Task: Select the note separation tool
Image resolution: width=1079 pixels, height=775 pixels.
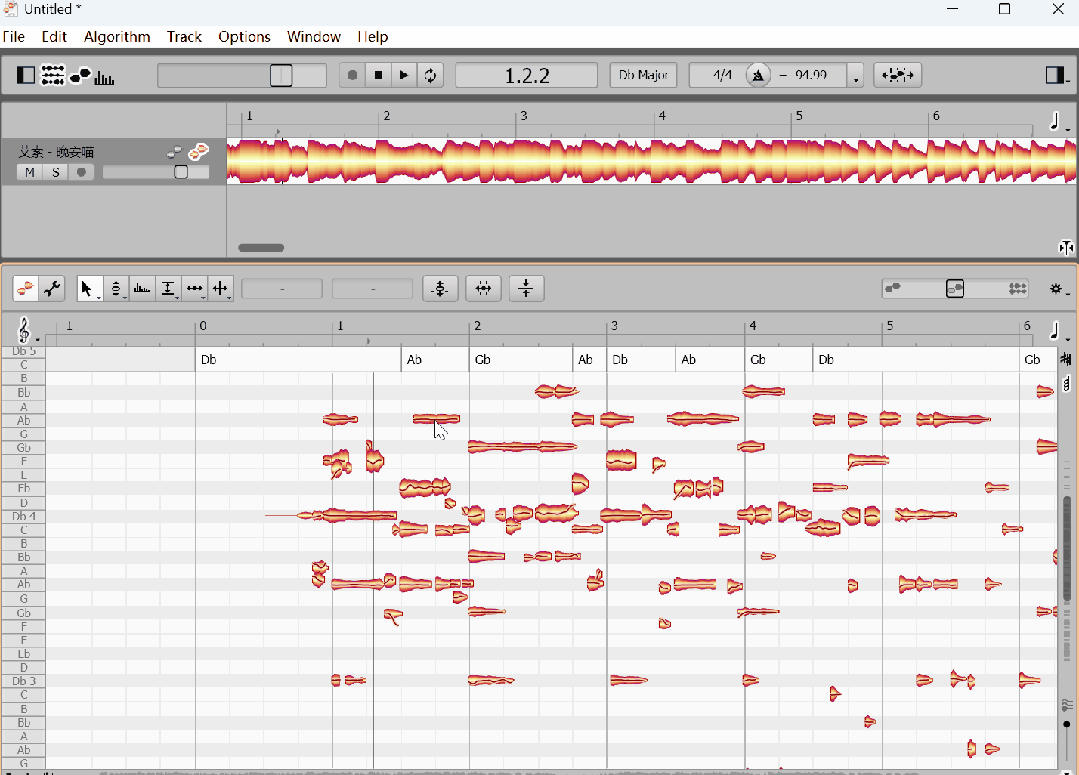Action: [x=220, y=289]
